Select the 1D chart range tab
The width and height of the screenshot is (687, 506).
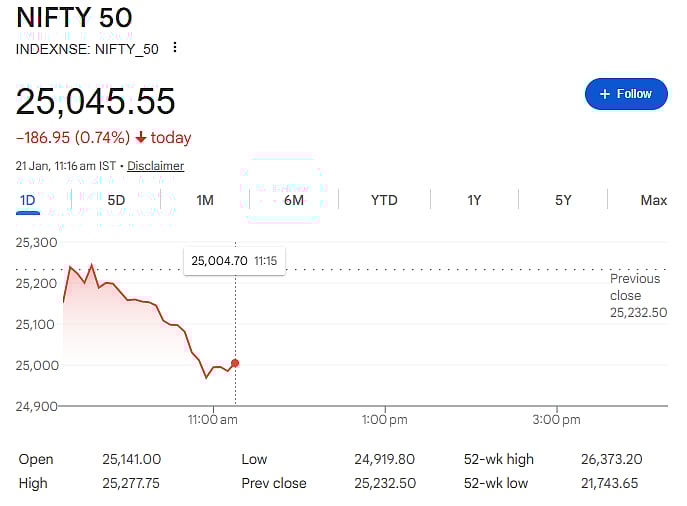point(28,200)
